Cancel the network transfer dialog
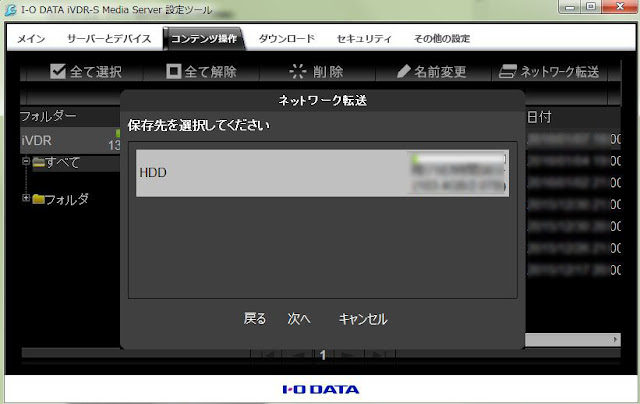This screenshot has width=640, height=404. click(363, 319)
